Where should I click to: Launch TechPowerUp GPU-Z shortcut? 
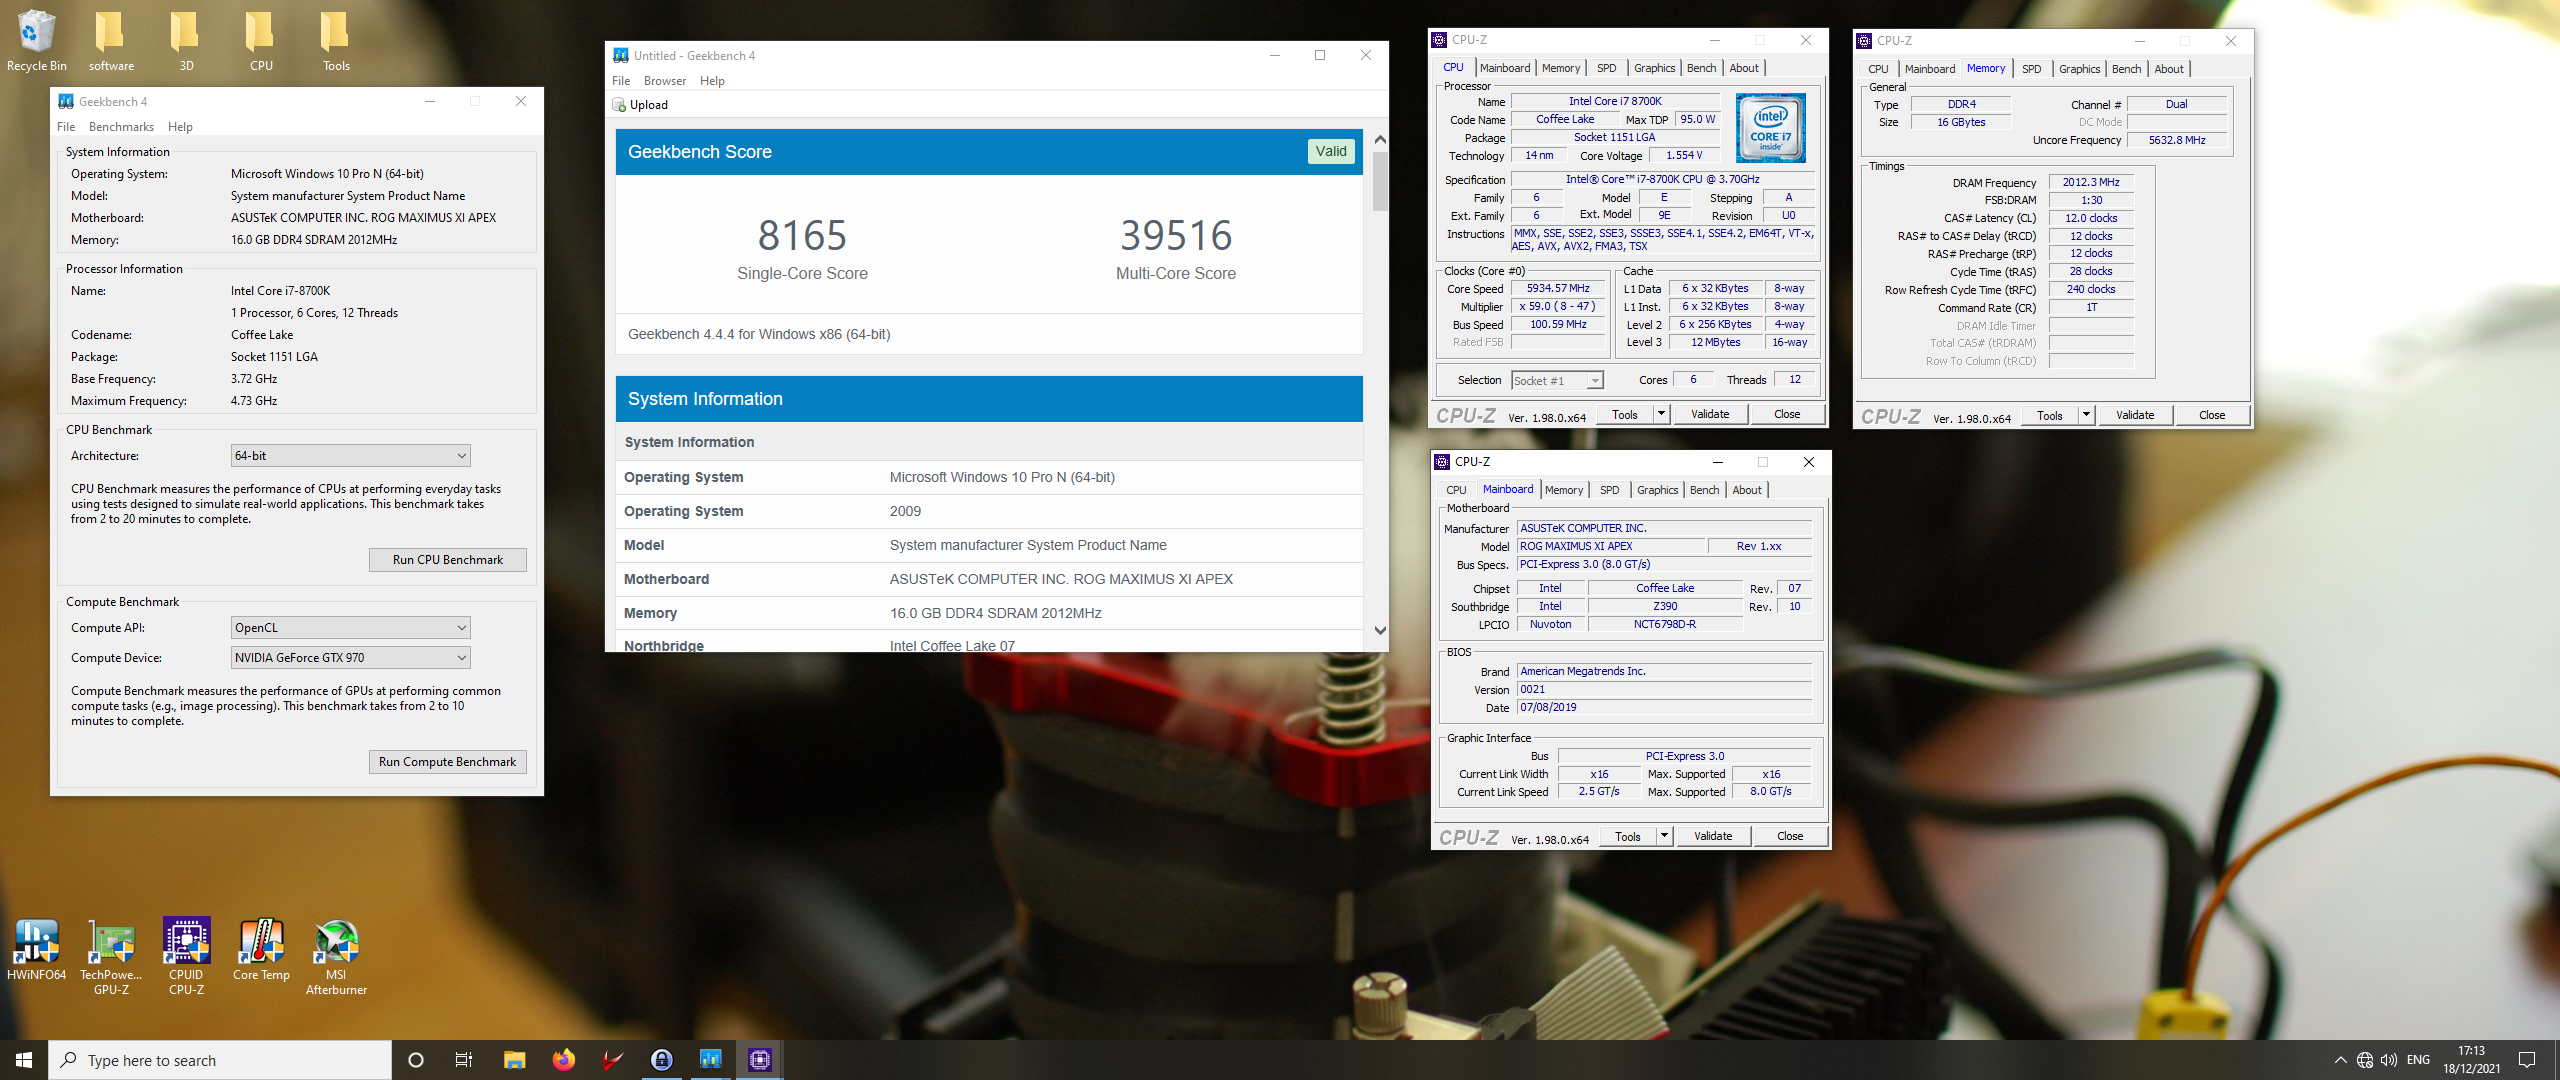click(x=111, y=957)
